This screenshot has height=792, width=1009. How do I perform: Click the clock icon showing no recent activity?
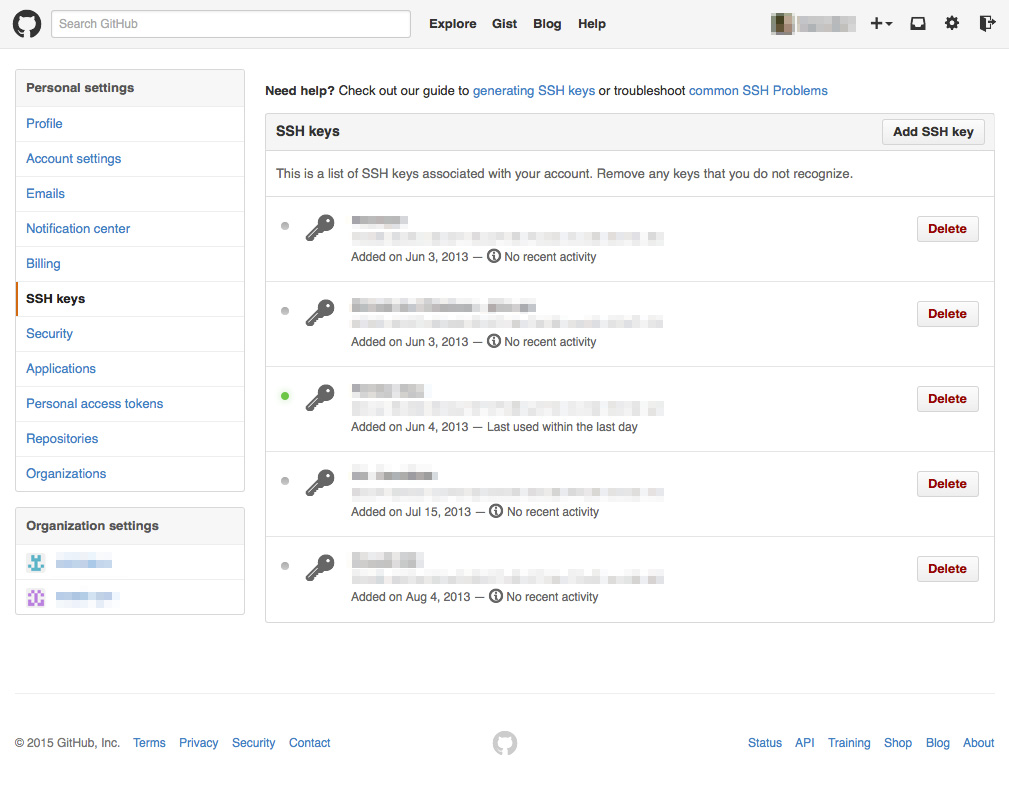pyautogui.click(x=494, y=256)
